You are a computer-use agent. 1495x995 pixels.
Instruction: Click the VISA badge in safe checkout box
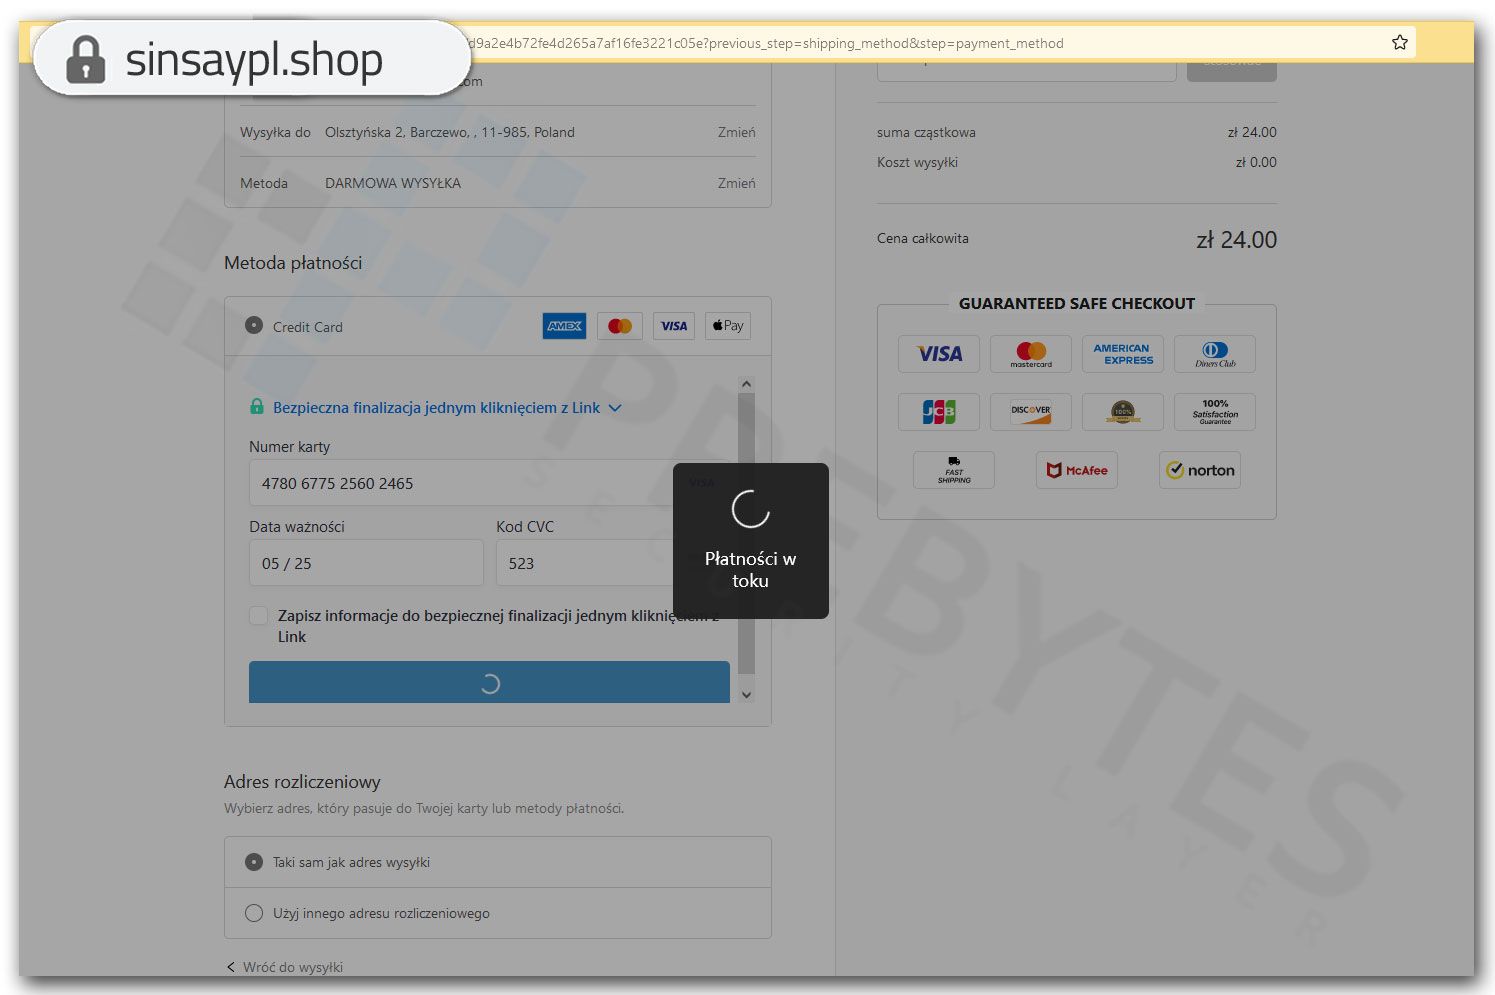939,354
